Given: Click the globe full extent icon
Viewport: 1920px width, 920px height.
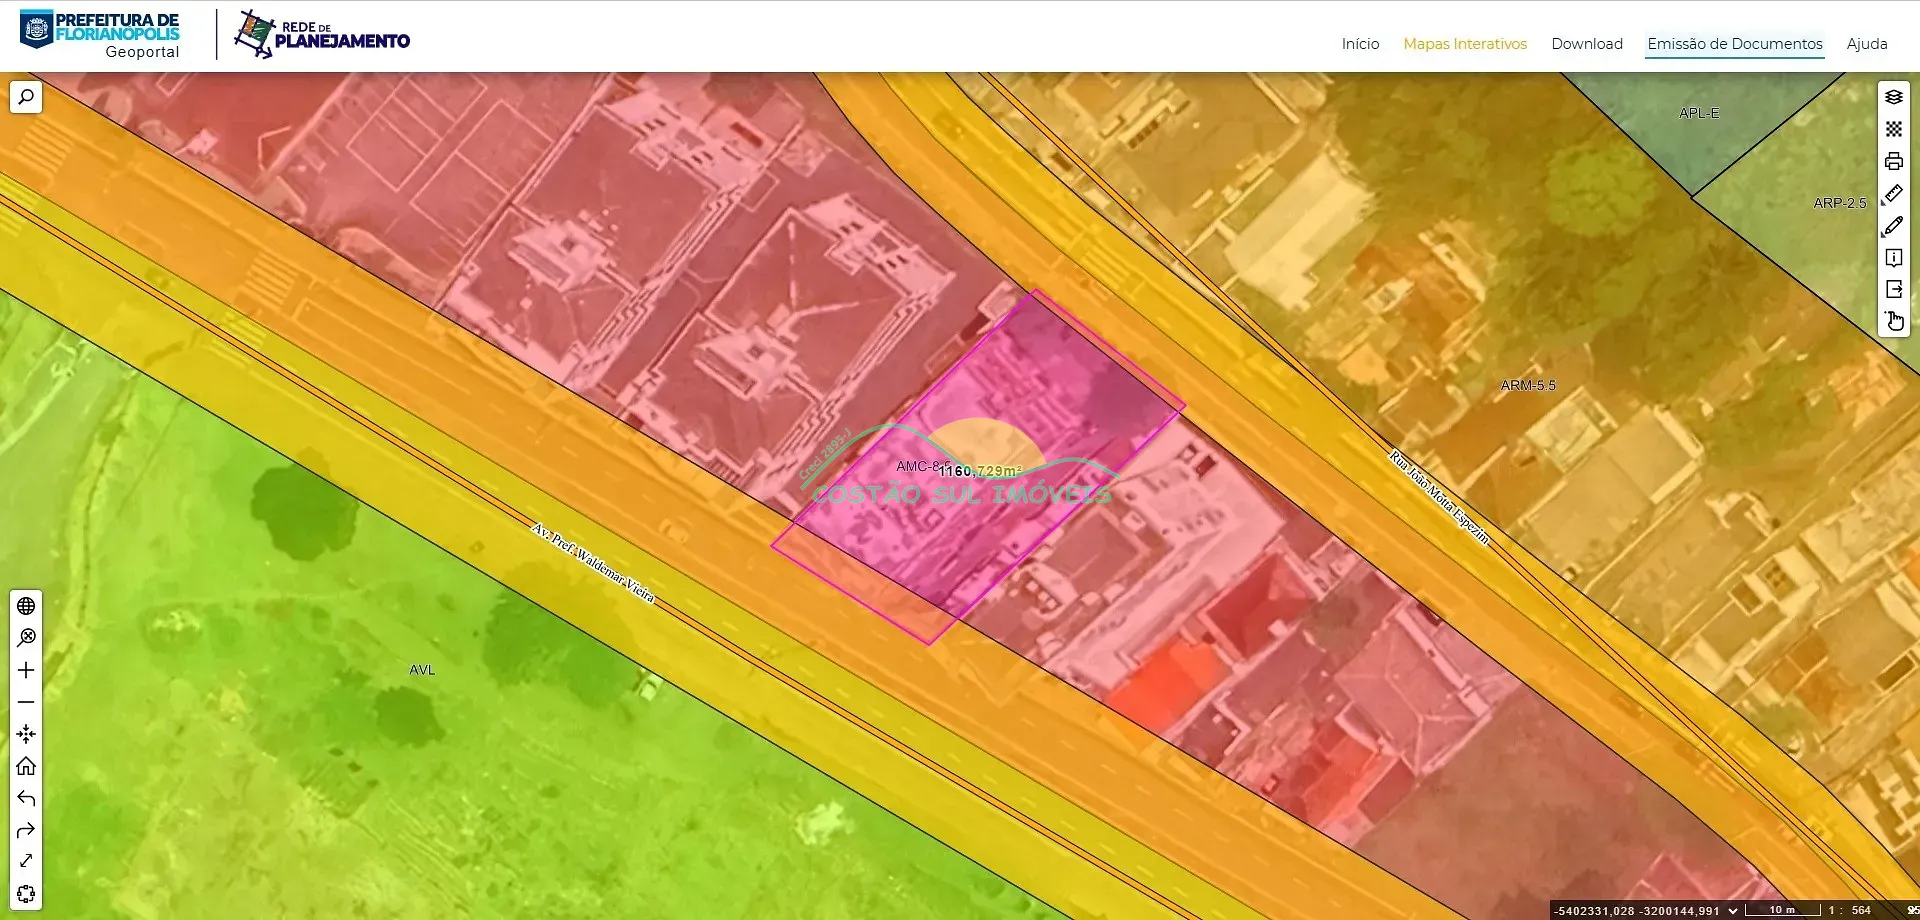Looking at the screenshot, I should tap(26, 606).
